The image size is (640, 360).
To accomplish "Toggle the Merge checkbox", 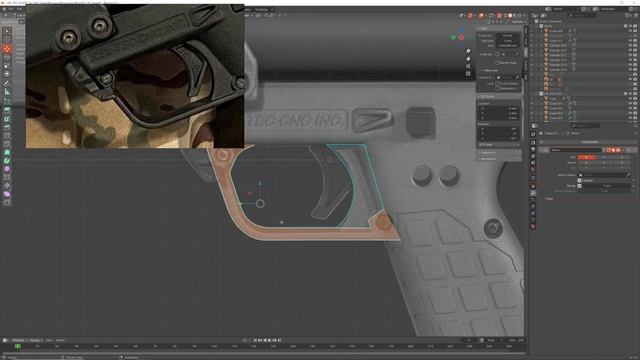I will (580, 186).
